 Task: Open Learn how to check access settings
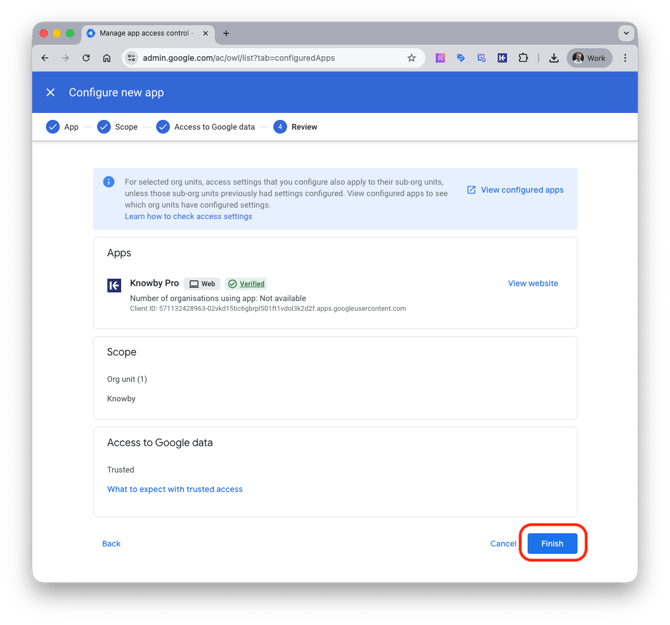(188, 216)
